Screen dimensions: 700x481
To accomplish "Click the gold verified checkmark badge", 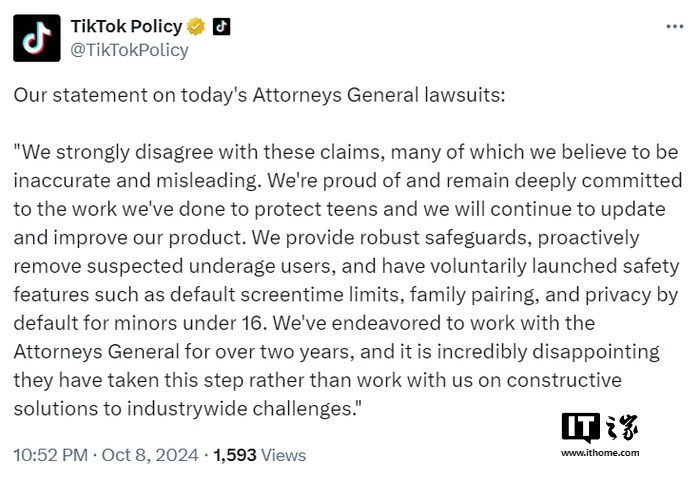I will (x=198, y=26).
